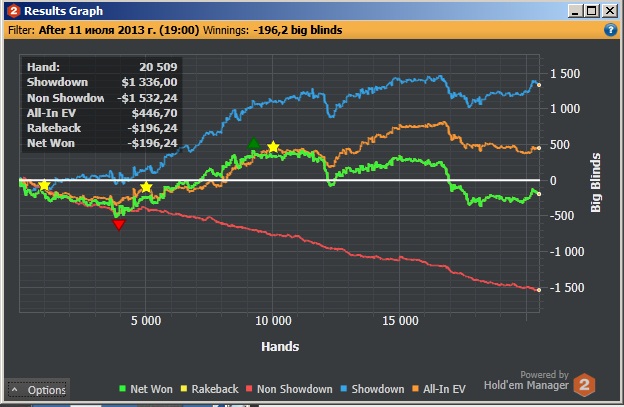Toggle the Net Won legend entry
This screenshot has width=624, height=407.
(x=146, y=389)
